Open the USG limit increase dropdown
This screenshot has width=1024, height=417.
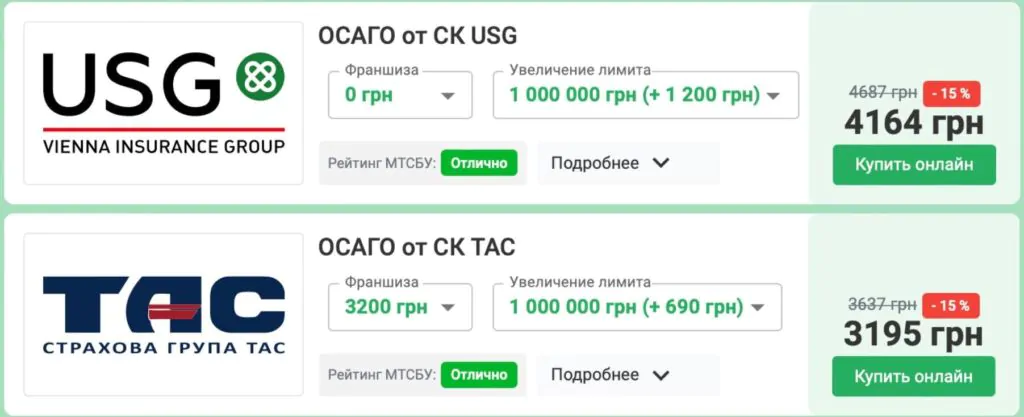[645, 95]
